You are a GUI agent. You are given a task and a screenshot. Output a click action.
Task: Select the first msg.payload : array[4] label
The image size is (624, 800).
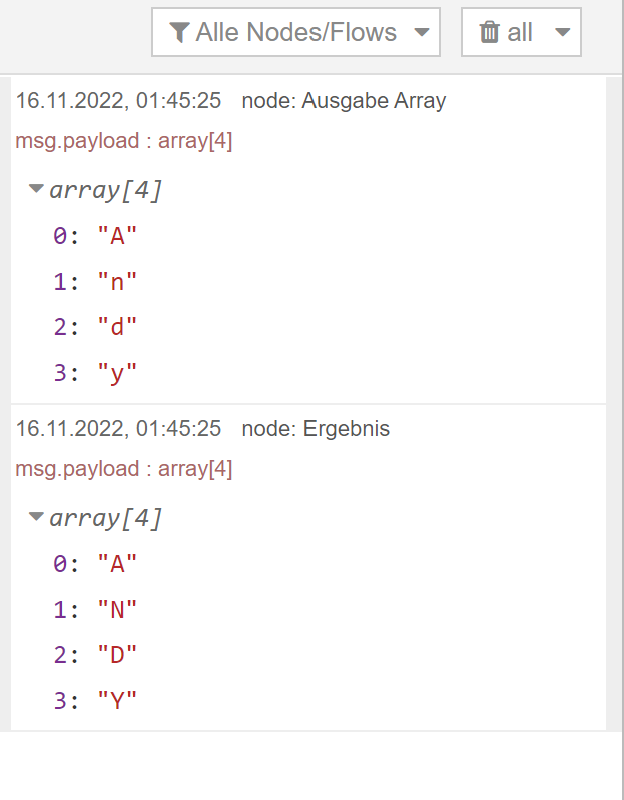click(x=124, y=141)
